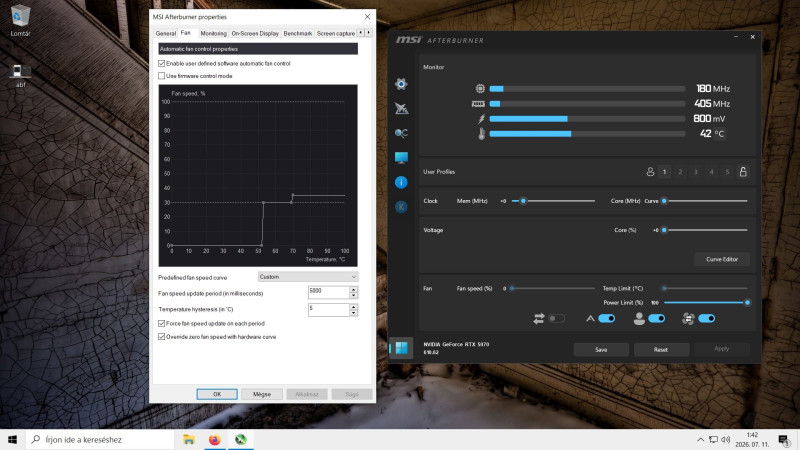Image resolution: width=800 pixels, height=450 pixels.
Task: Open the On-Screen Display tab
Action: (255, 33)
